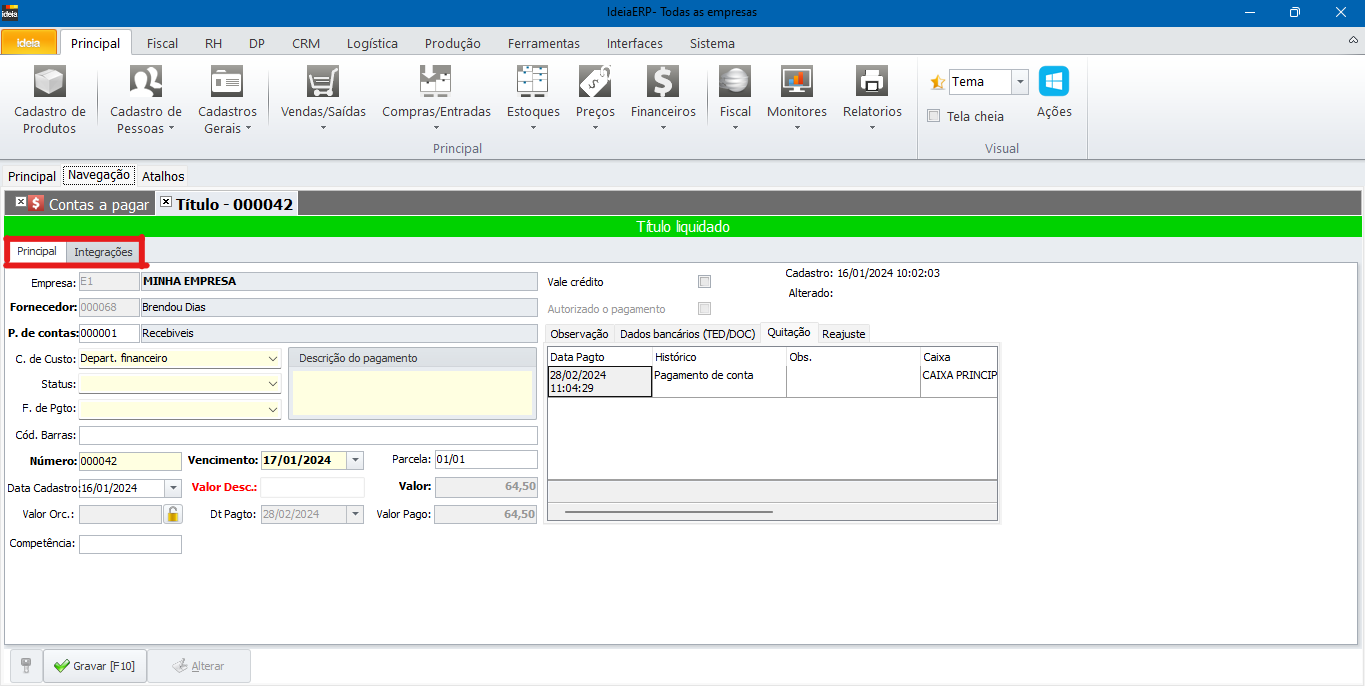
Task: Click the Gravar [F10] button
Action: point(95,666)
